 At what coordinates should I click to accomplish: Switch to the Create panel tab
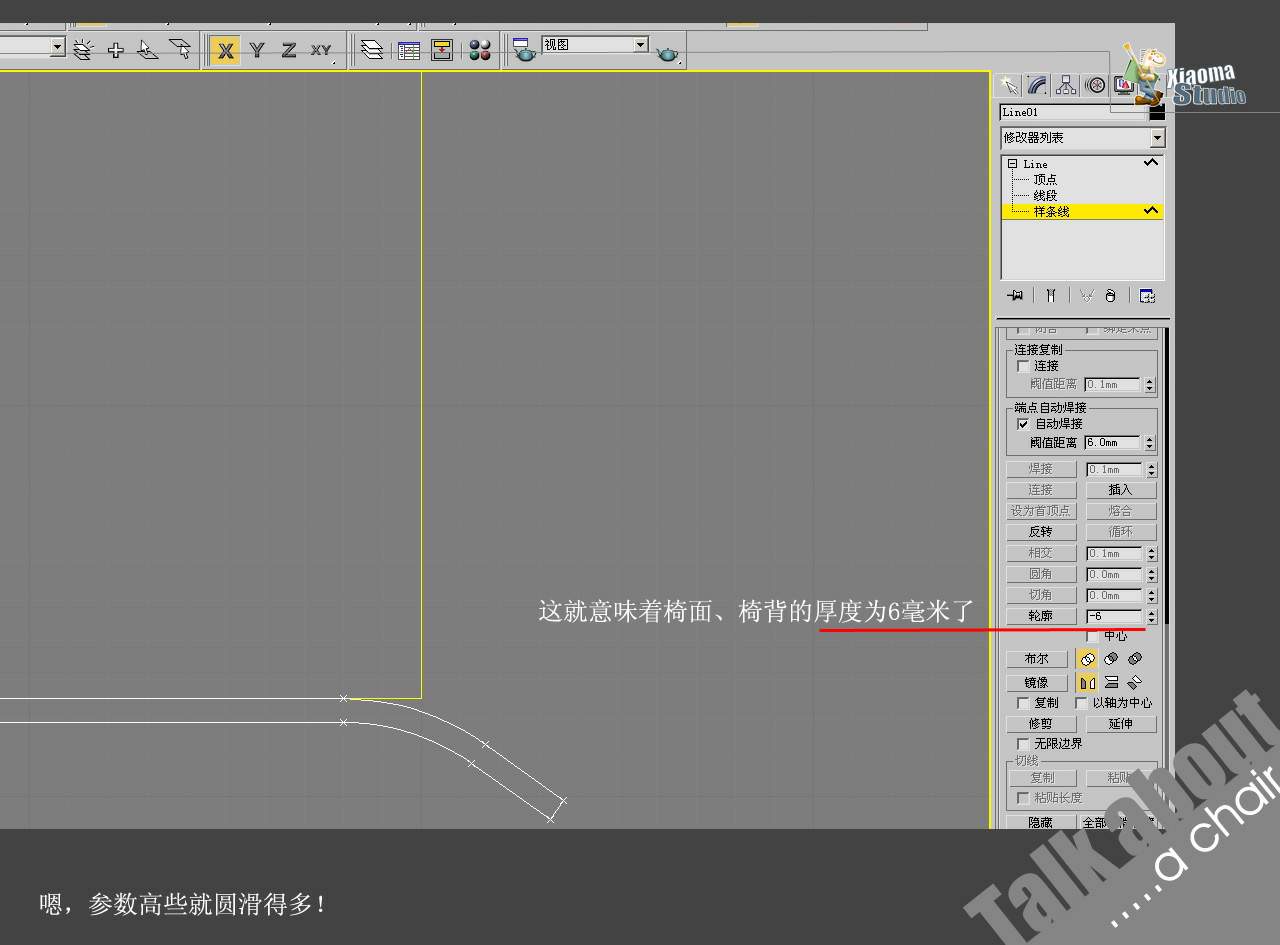point(1008,86)
